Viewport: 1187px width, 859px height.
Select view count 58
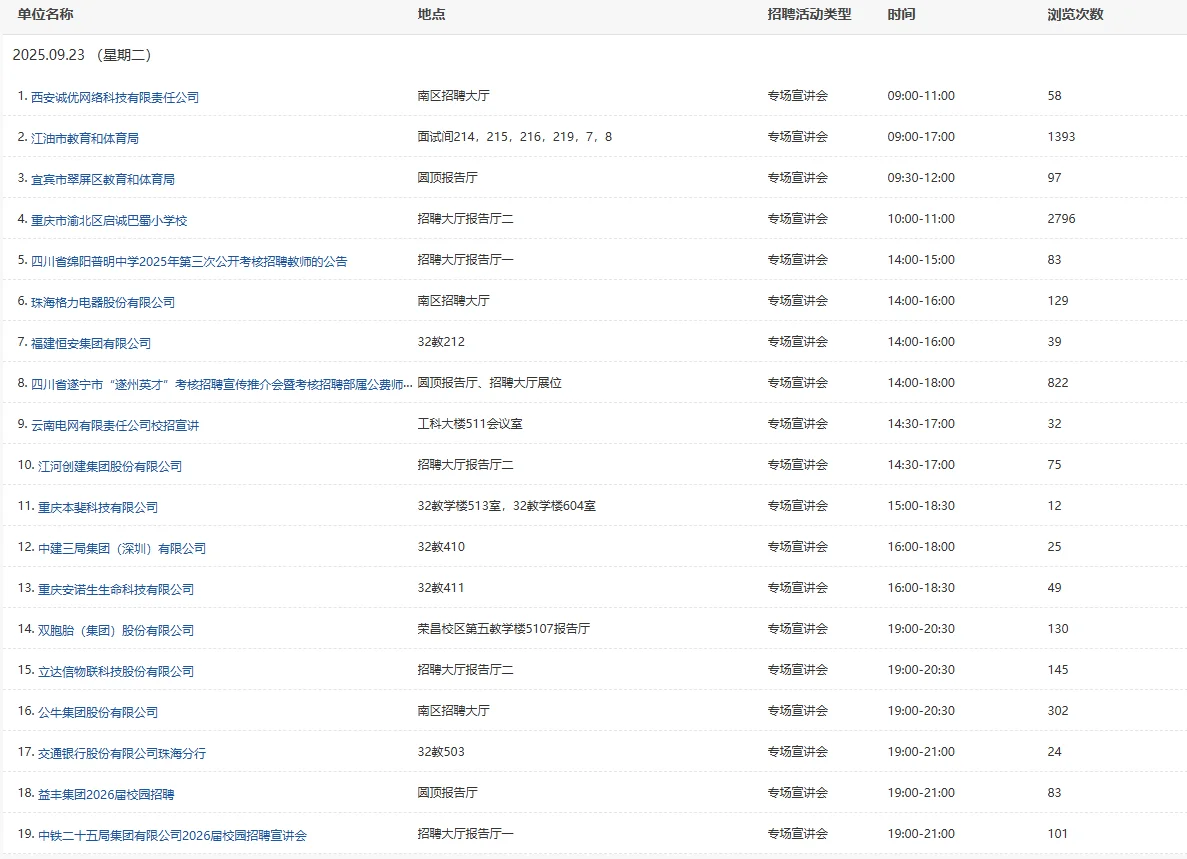tap(1055, 96)
